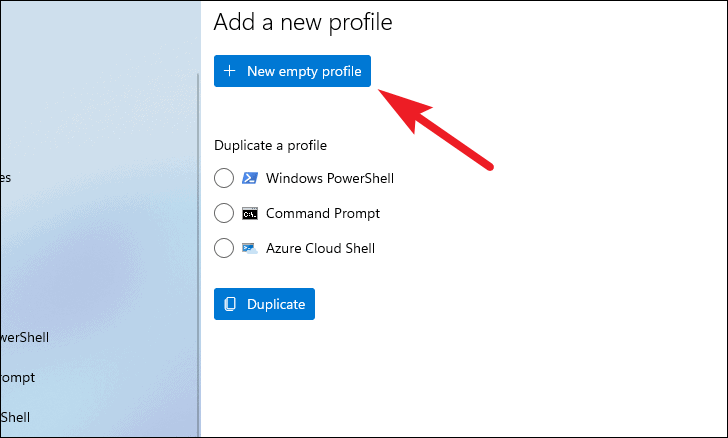The height and width of the screenshot is (438, 728).
Task: Click the Command Prompt option label
Action: [323, 213]
